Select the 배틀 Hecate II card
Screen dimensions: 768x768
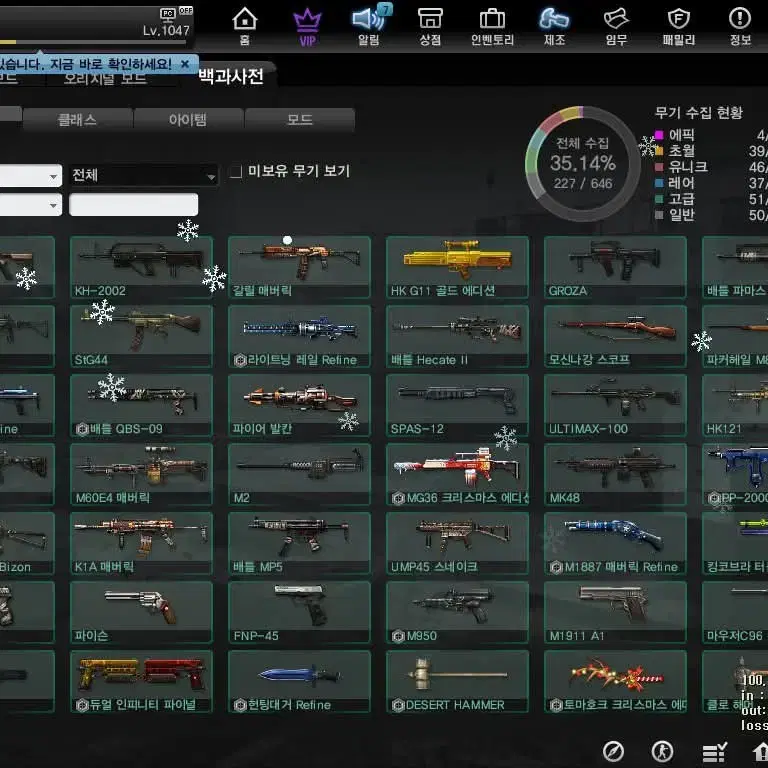pos(457,336)
